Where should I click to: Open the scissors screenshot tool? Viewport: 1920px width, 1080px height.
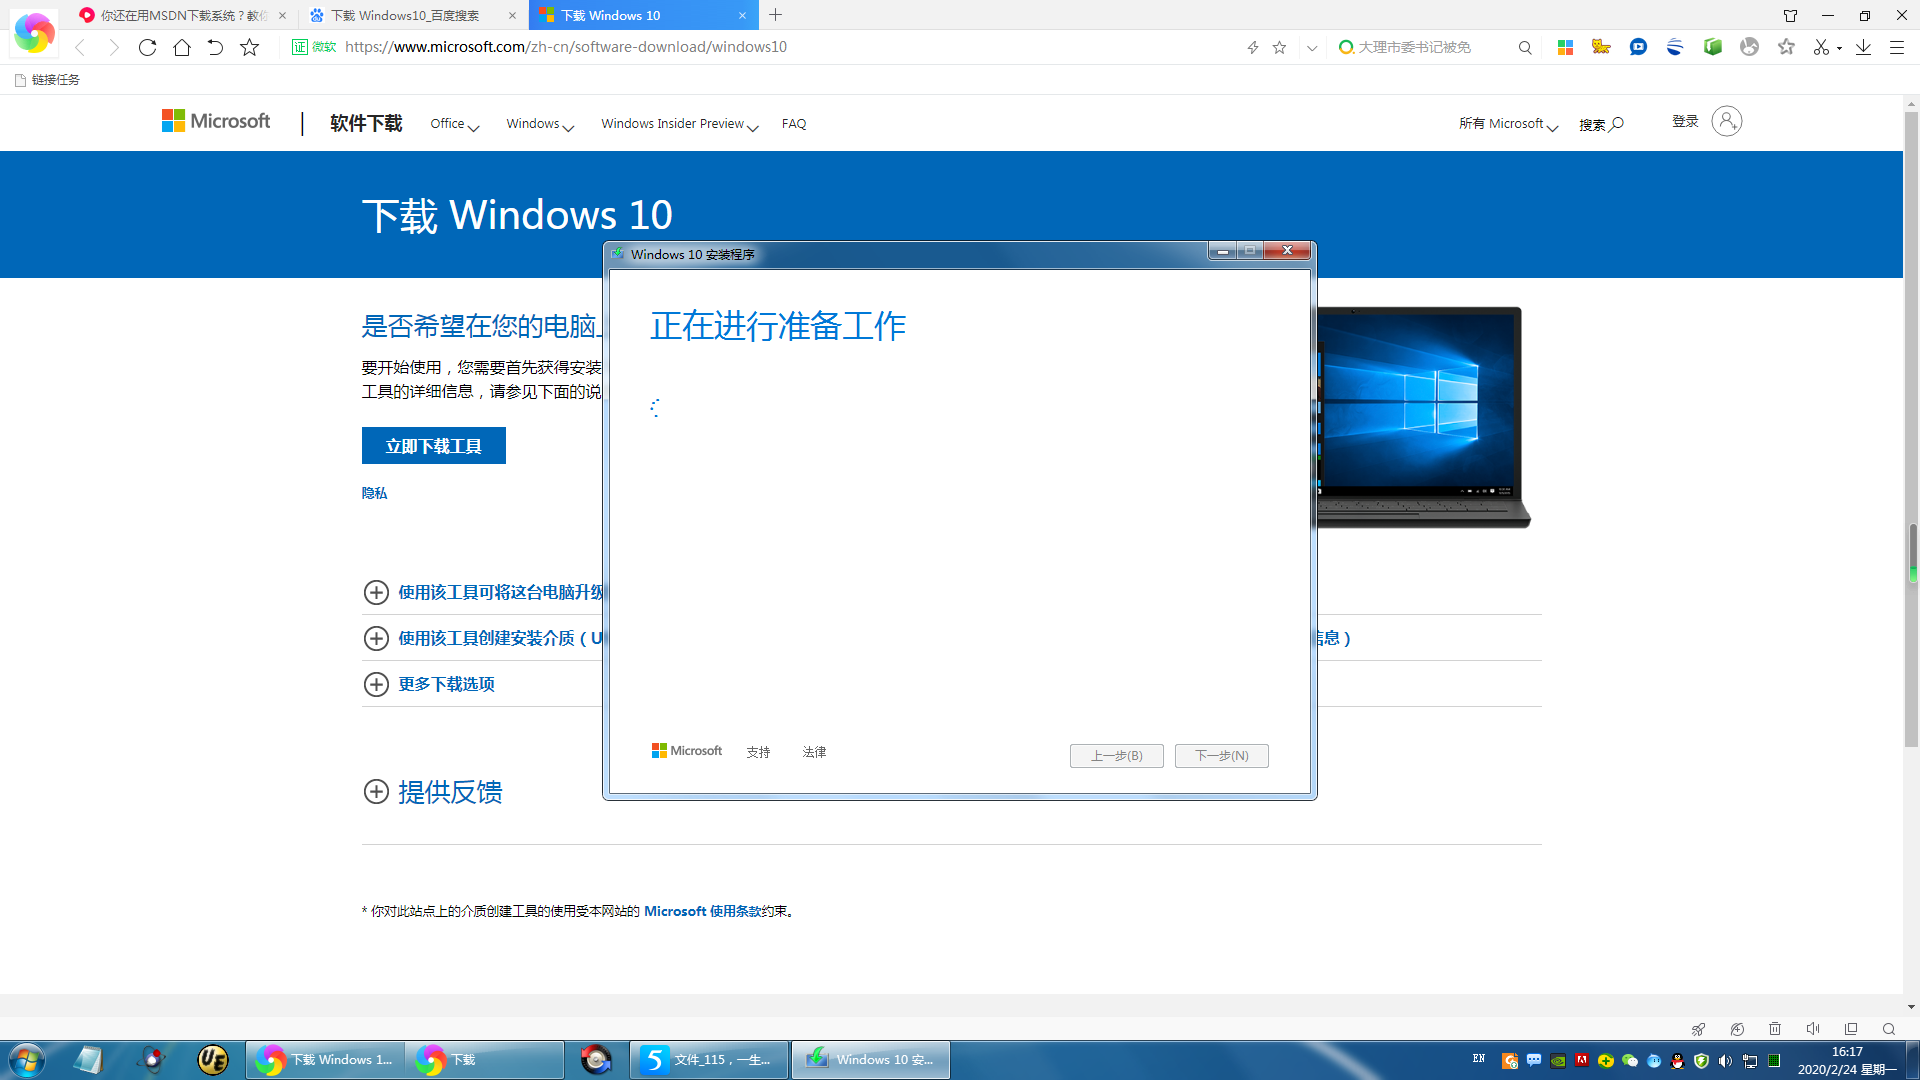1821,47
